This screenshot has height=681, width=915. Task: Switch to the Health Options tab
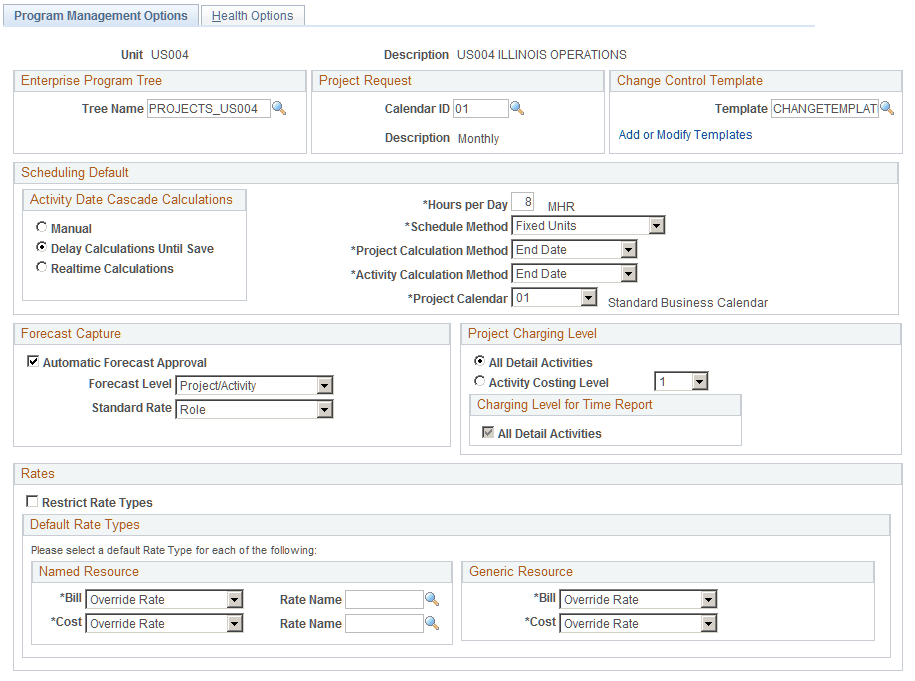click(x=252, y=15)
